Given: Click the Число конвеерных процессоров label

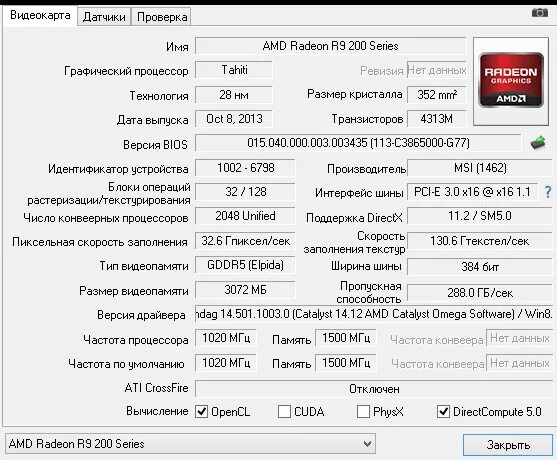Looking at the screenshot, I should (x=106, y=218).
